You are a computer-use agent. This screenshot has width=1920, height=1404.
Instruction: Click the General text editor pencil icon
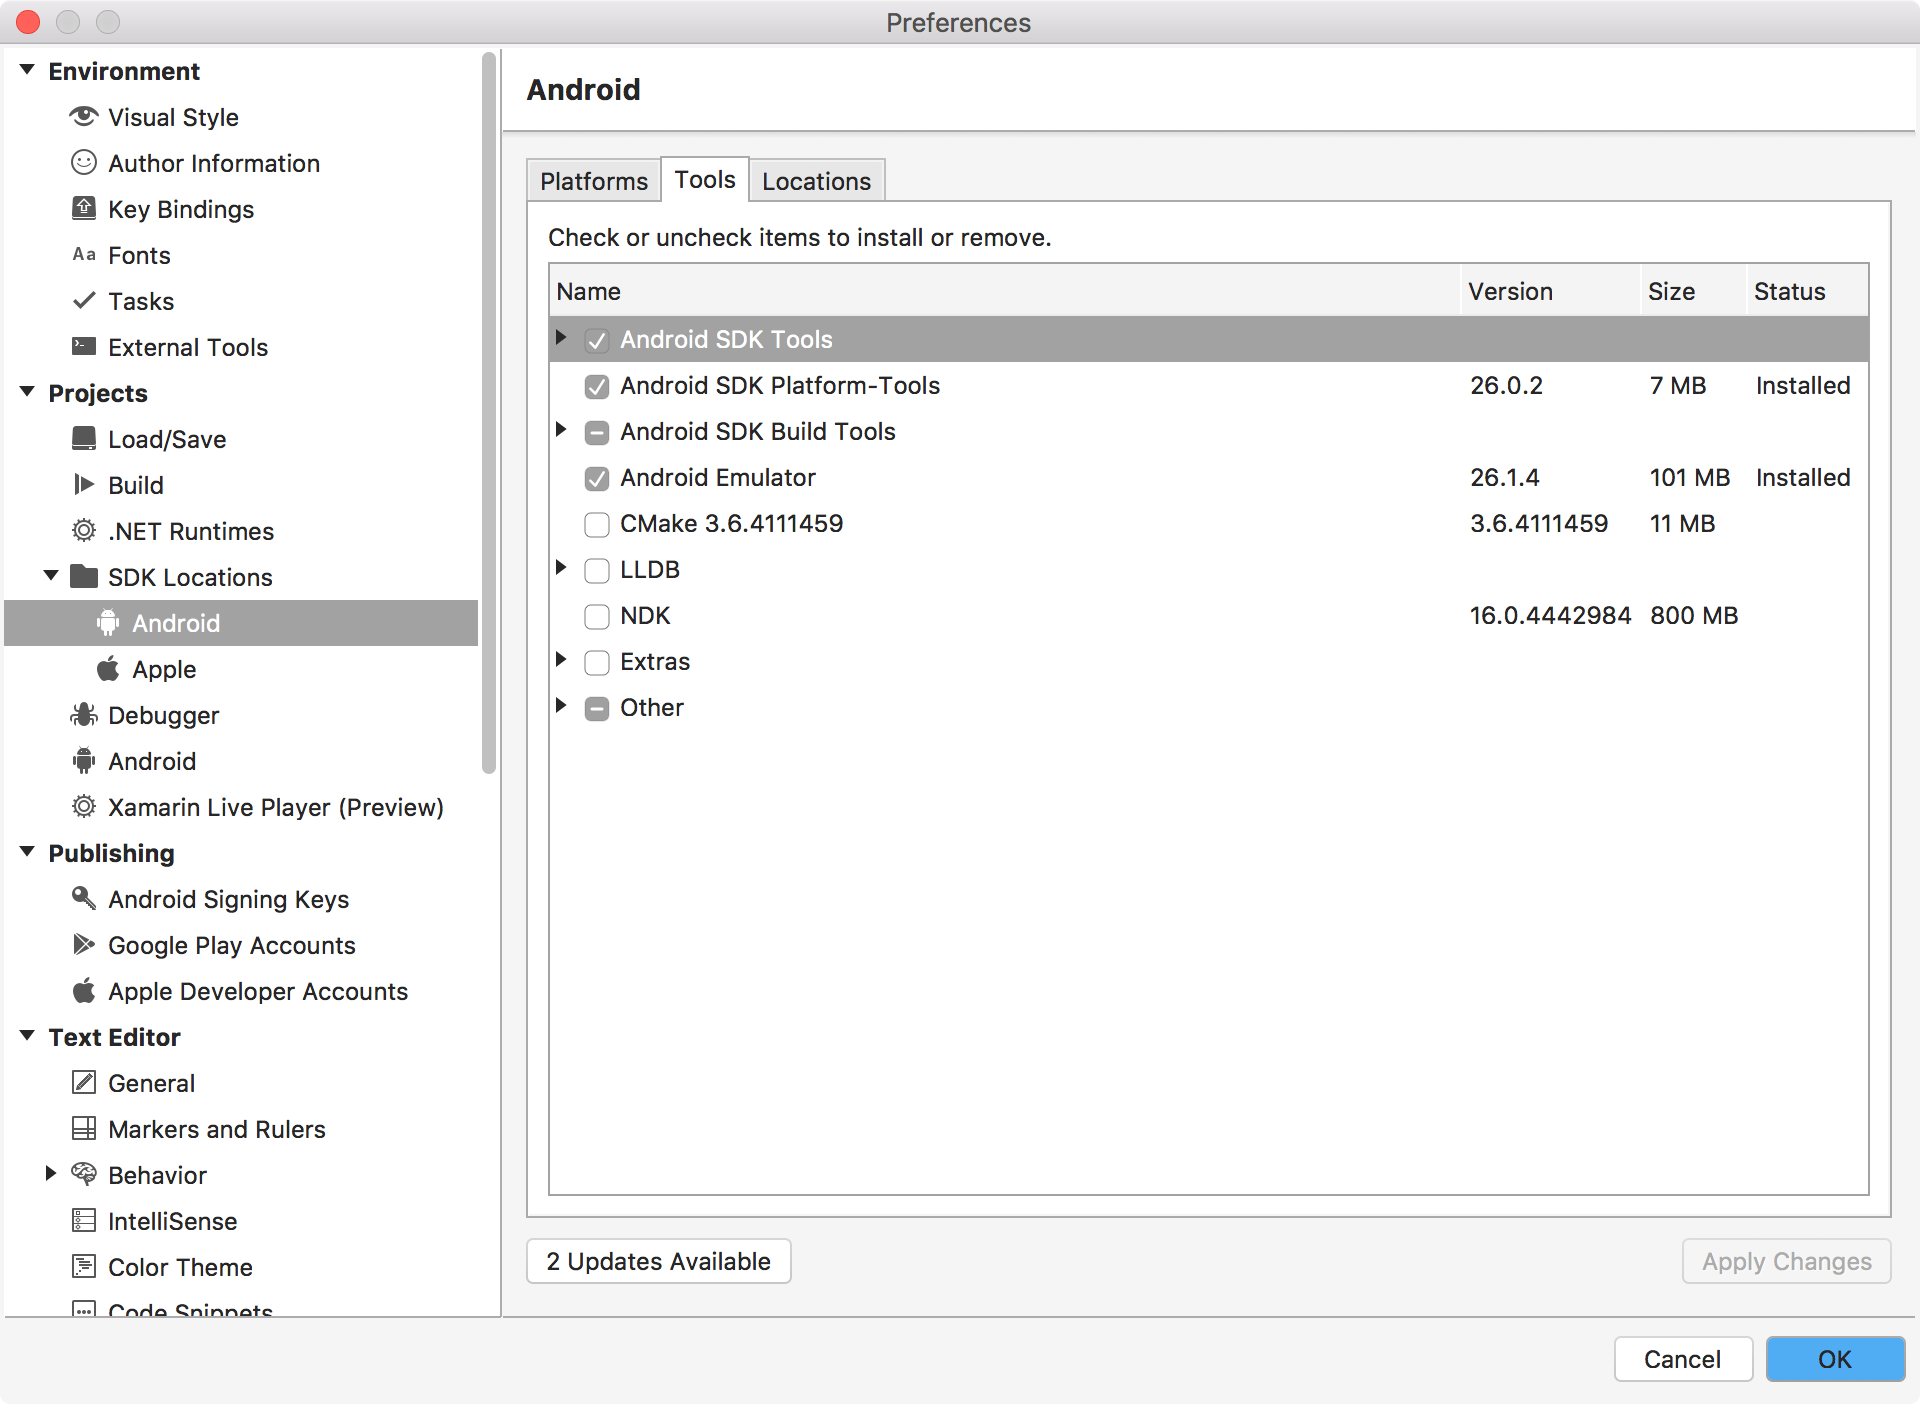(x=84, y=1083)
